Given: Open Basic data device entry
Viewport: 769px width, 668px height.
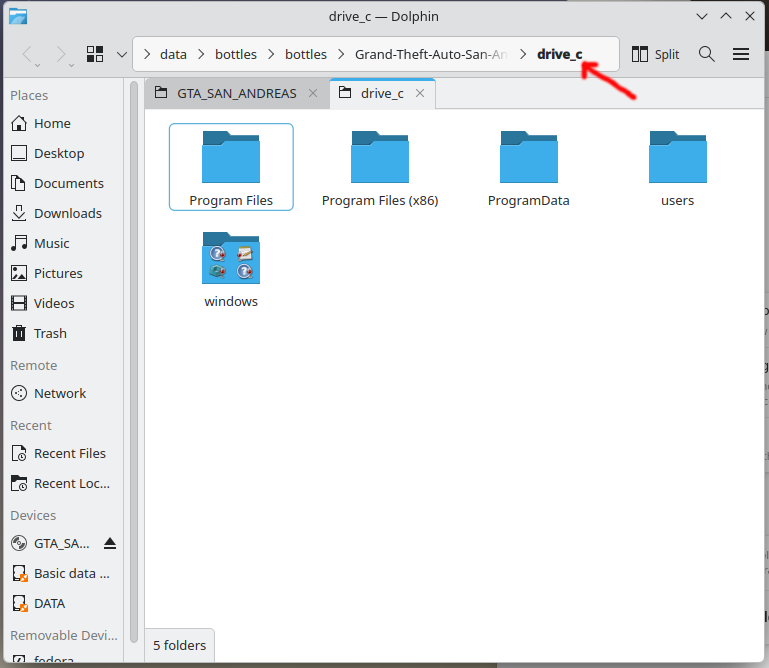Looking at the screenshot, I should [x=64, y=573].
